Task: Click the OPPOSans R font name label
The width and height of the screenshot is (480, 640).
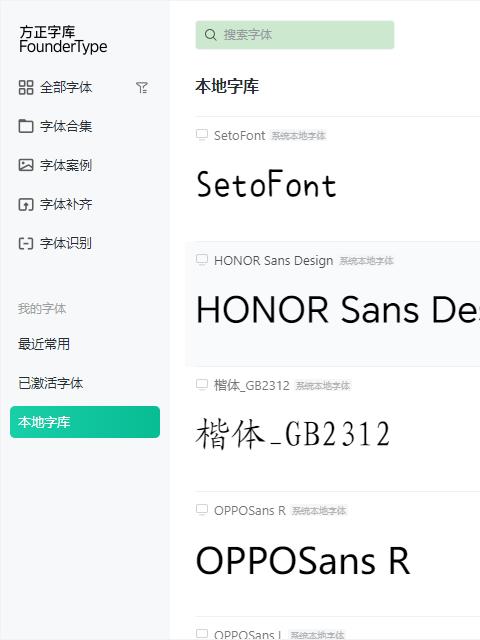Action: [x=250, y=510]
